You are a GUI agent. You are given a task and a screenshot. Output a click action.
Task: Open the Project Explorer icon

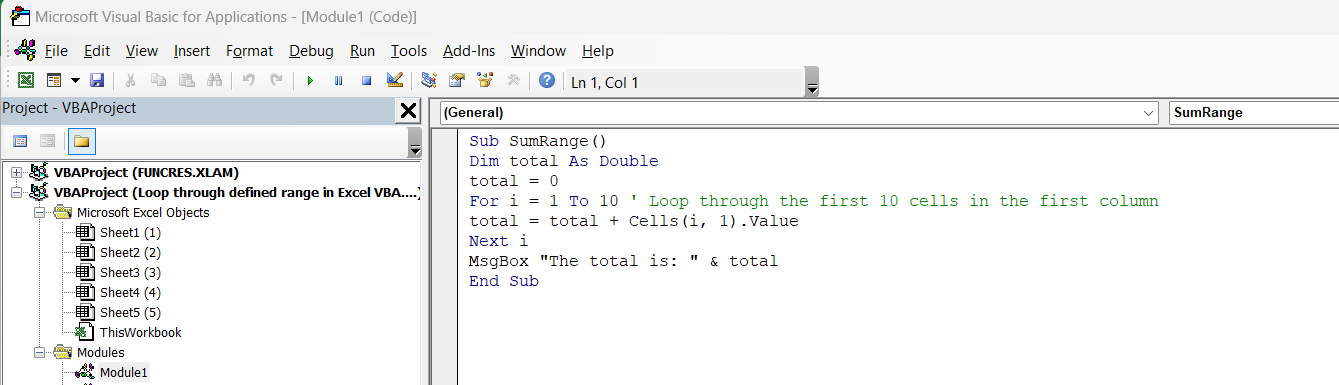point(429,81)
